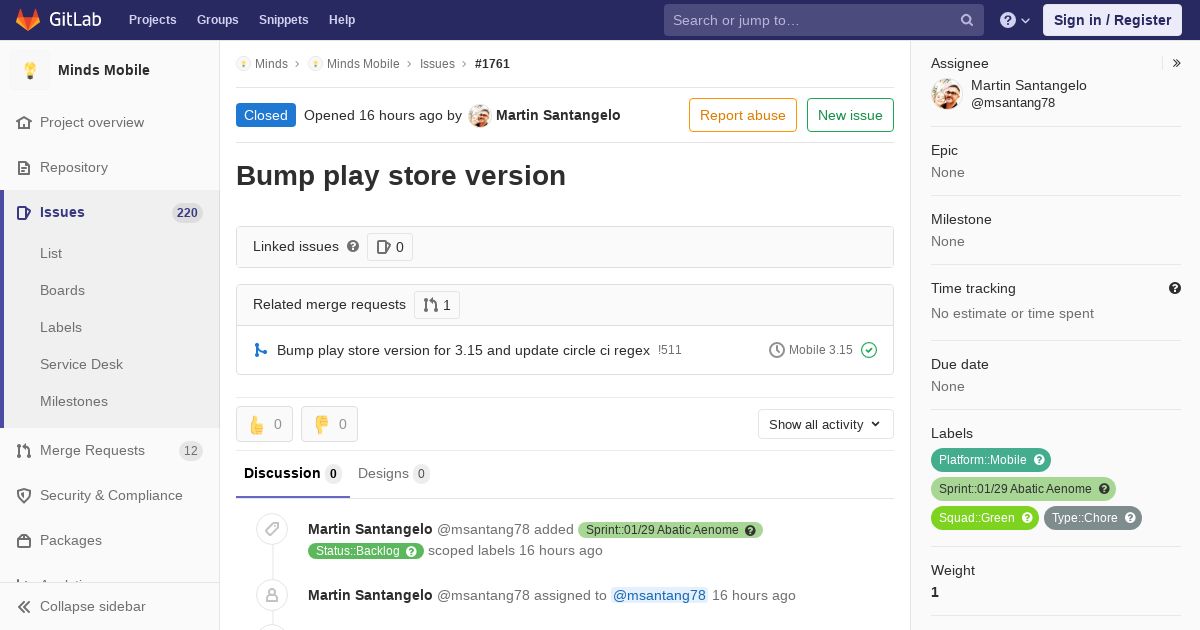This screenshot has height=630, width=1200.
Task: Click the merge request pipeline passed icon
Action: pos(869,350)
